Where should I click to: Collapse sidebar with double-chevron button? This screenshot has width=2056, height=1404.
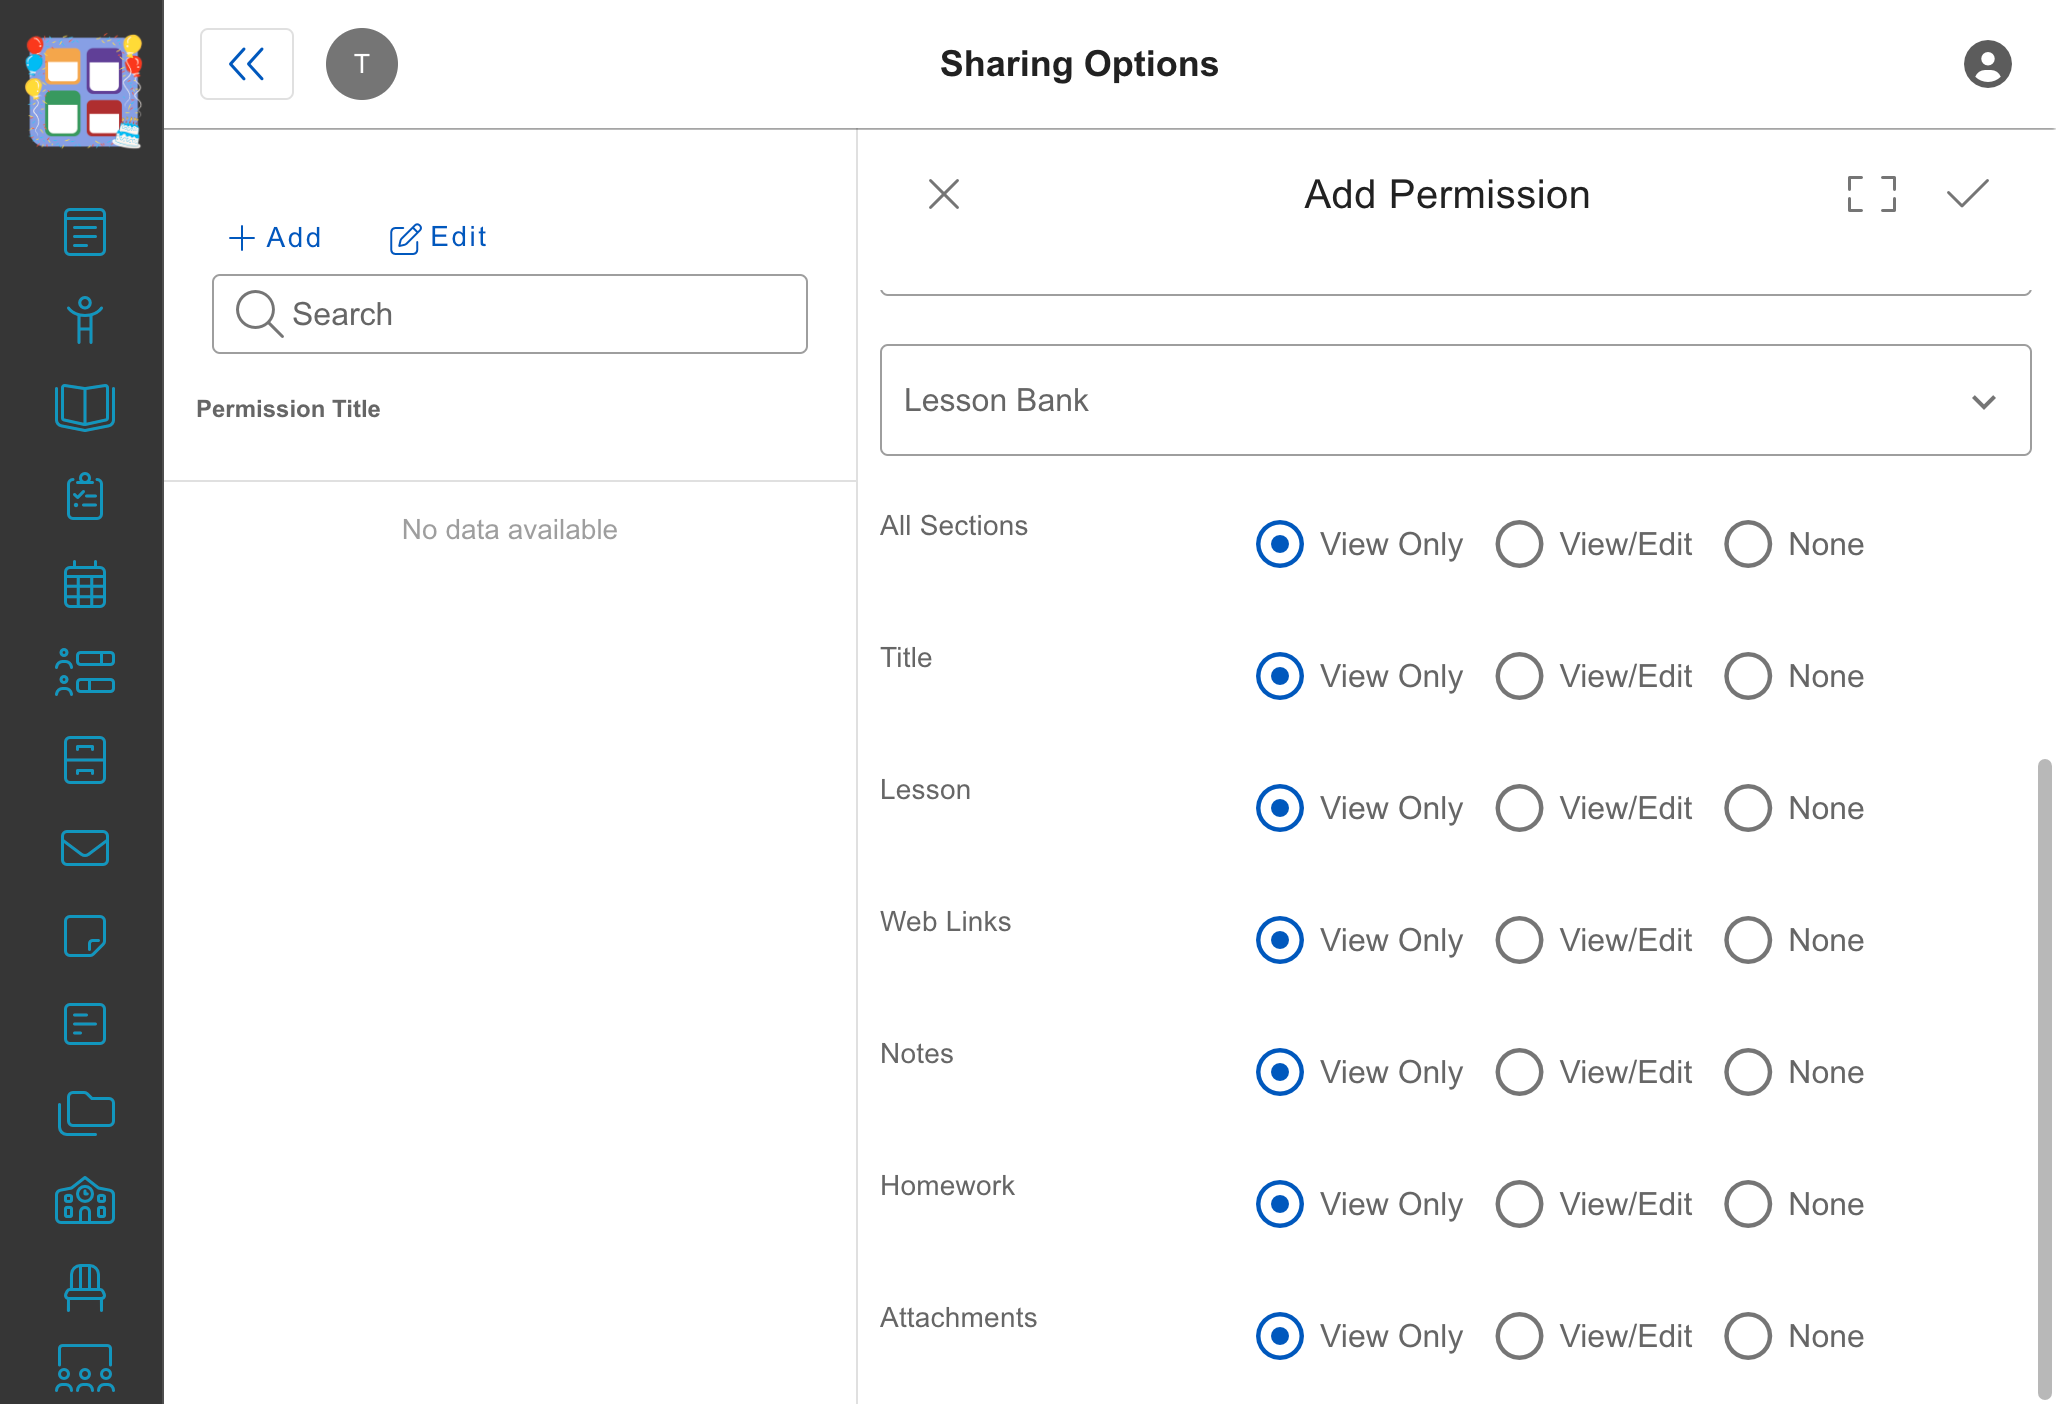tap(247, 64)
